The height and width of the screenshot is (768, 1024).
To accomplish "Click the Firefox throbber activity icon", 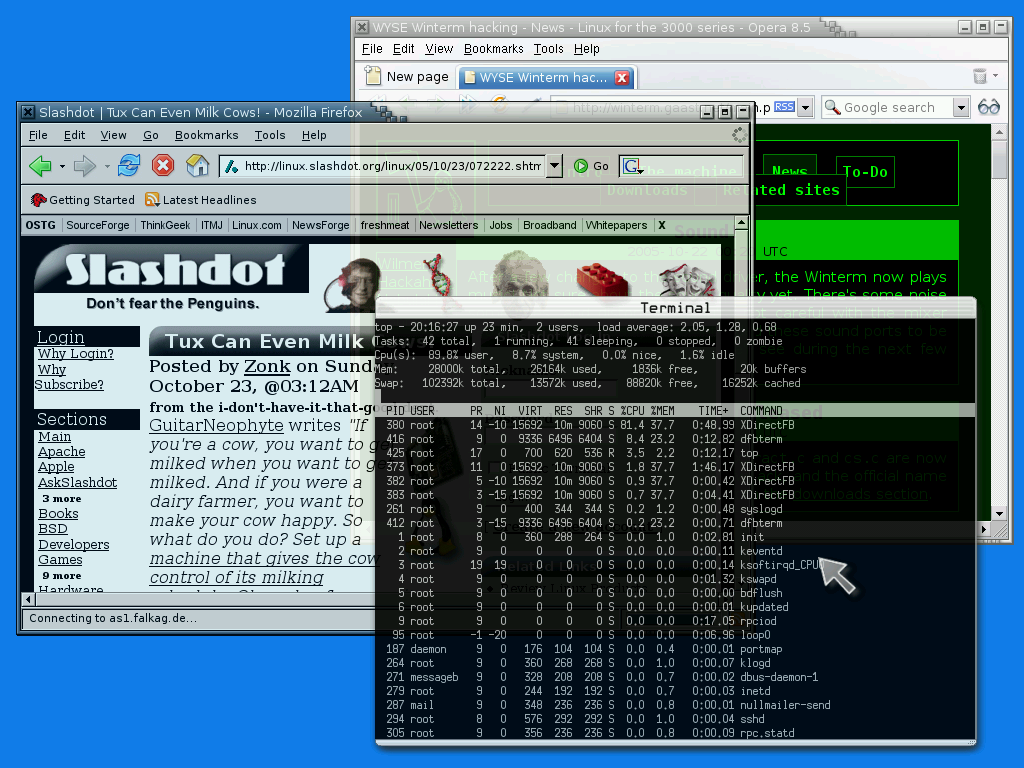I will (739, 135).
